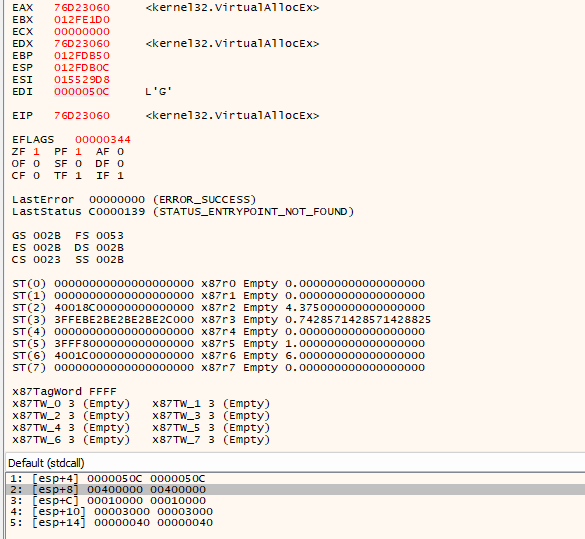This screenshot has width=585, height=539.
Task: Select the EAX register value 76D23060
Action: 82,7
